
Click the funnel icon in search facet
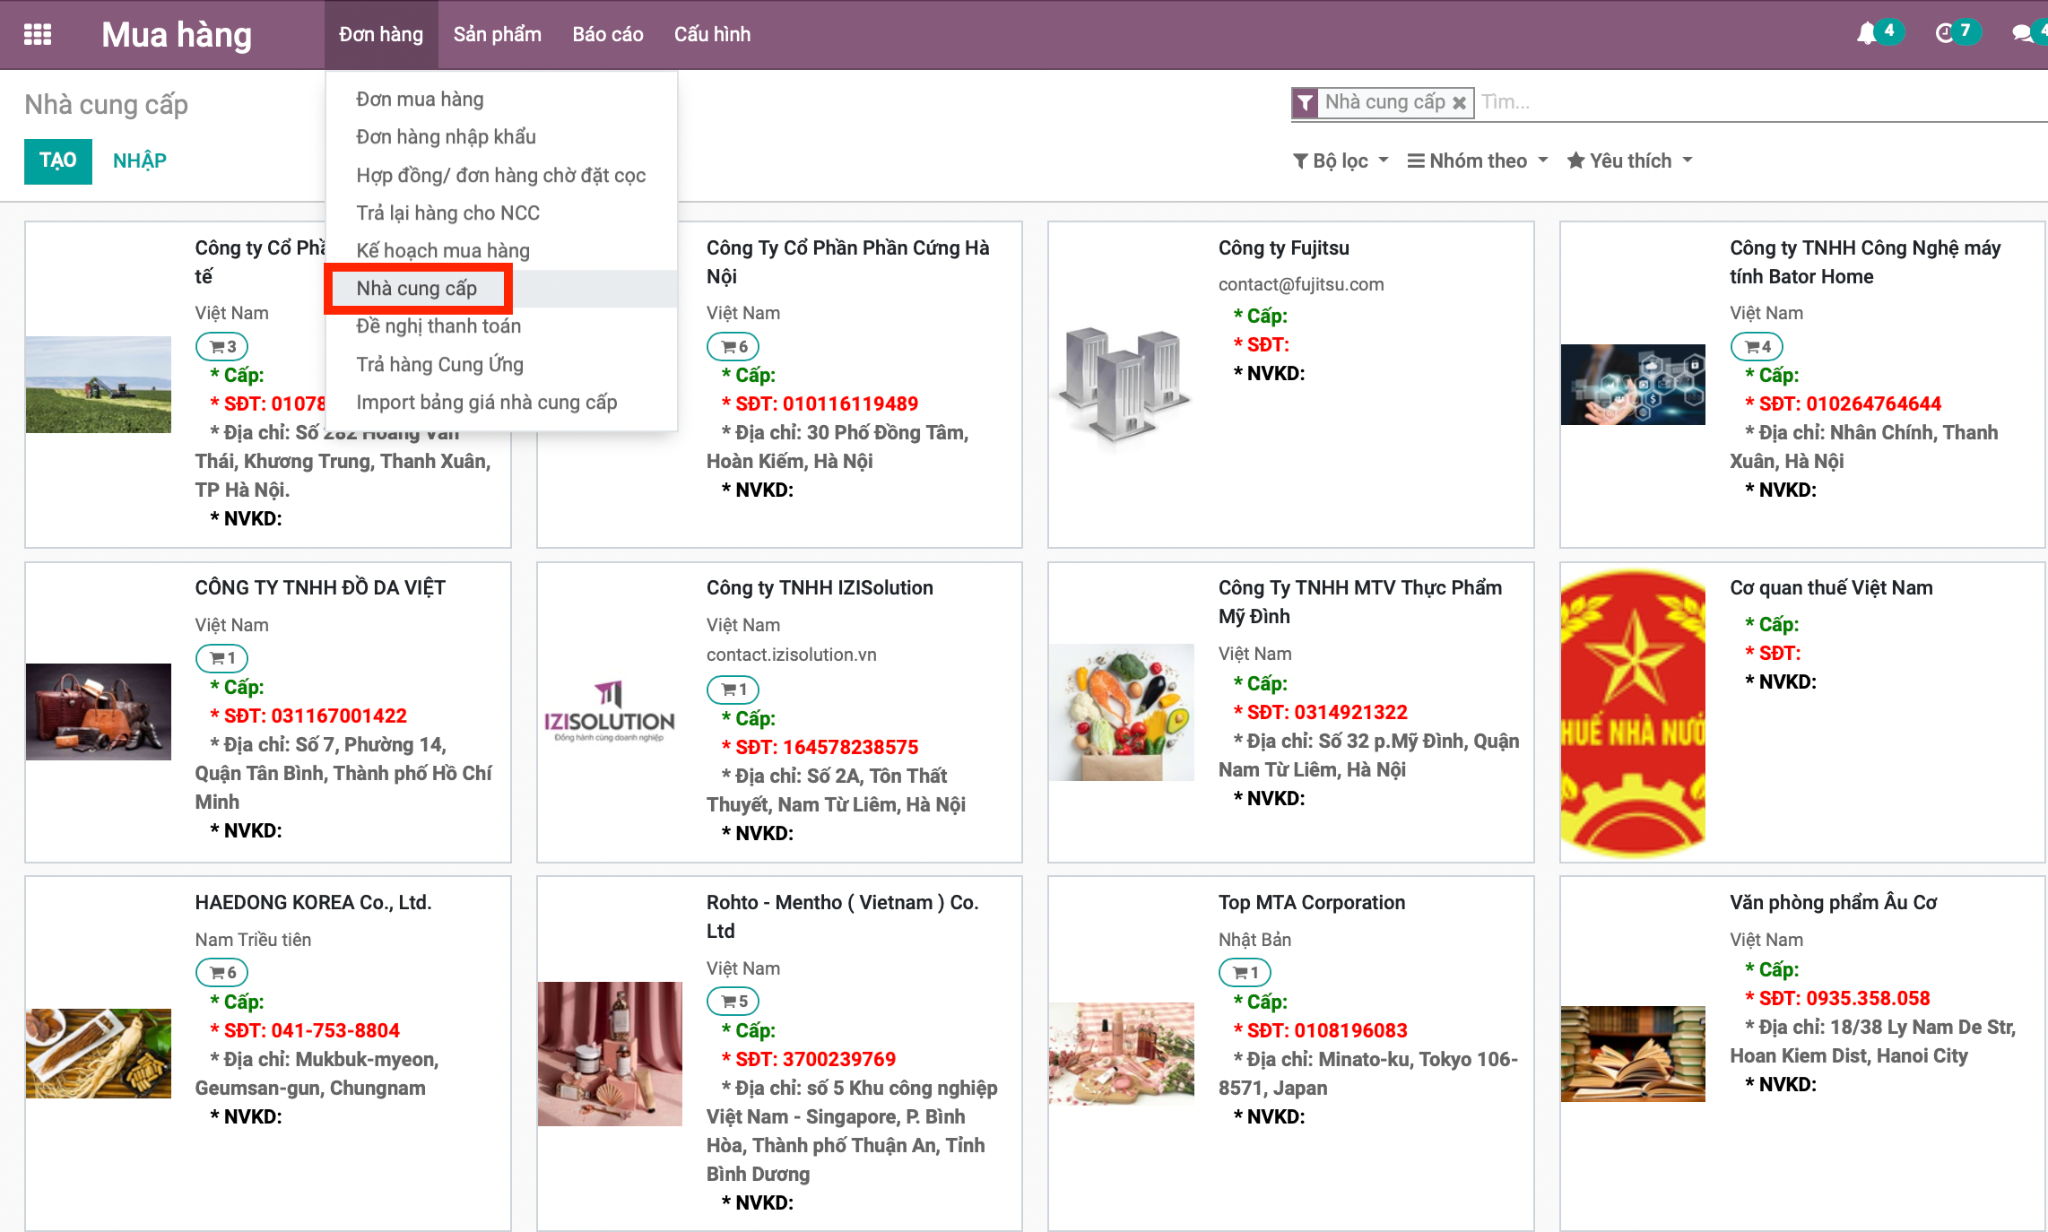[1305, 102]
